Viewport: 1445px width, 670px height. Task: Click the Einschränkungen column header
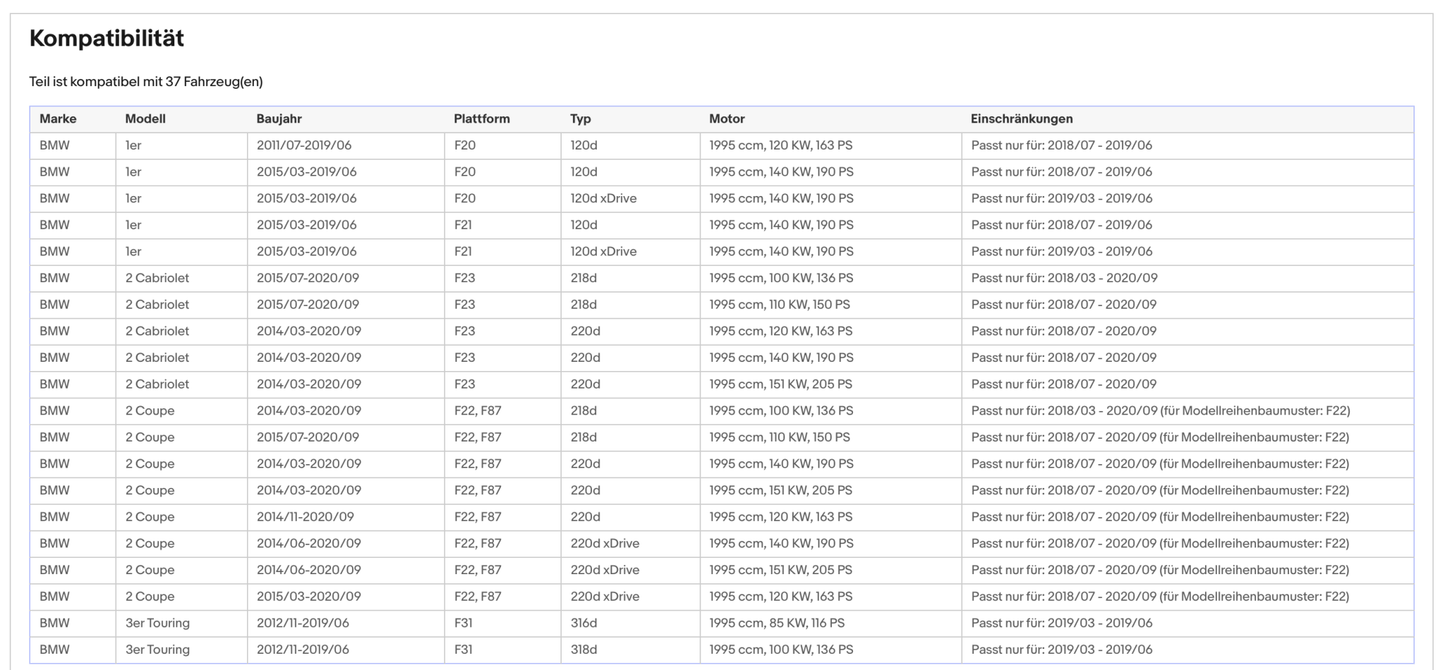point(1021,119)
